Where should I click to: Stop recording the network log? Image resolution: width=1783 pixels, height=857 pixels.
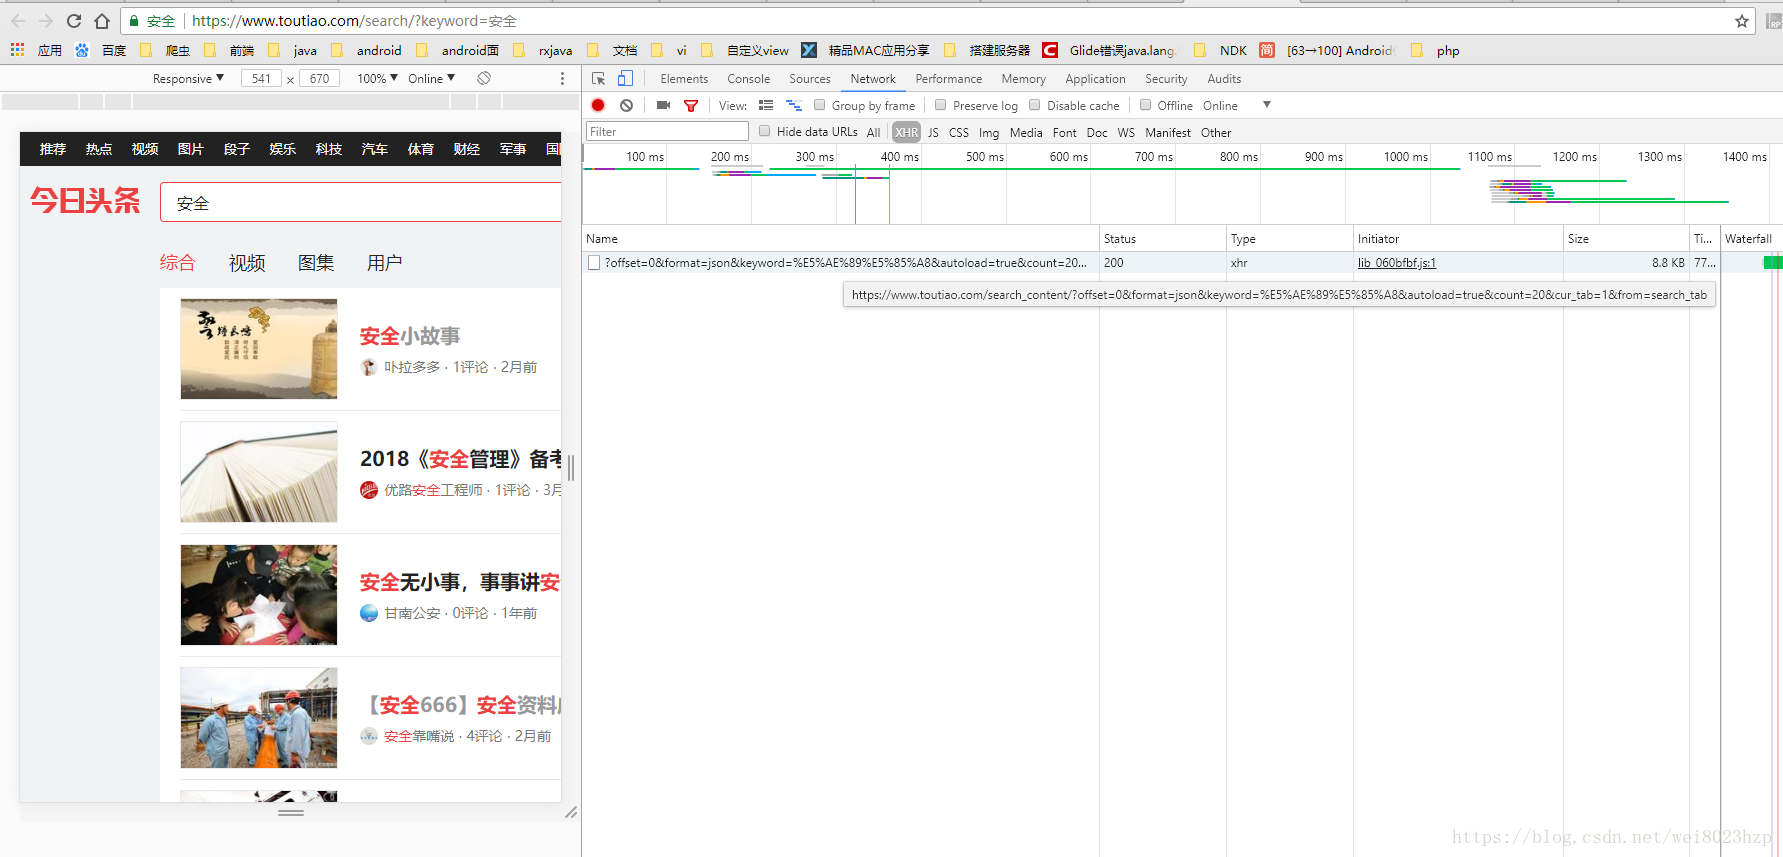pos(598,105)
